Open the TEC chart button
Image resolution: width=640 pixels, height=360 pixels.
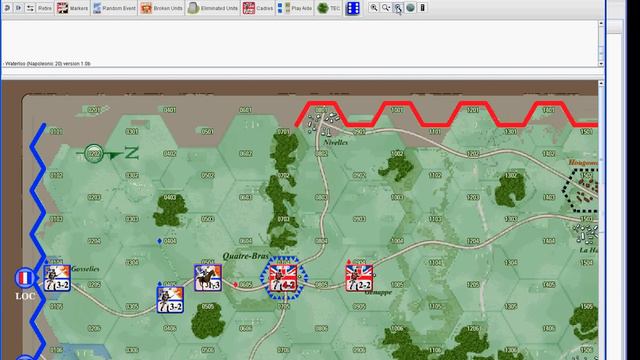pos(329,8)
